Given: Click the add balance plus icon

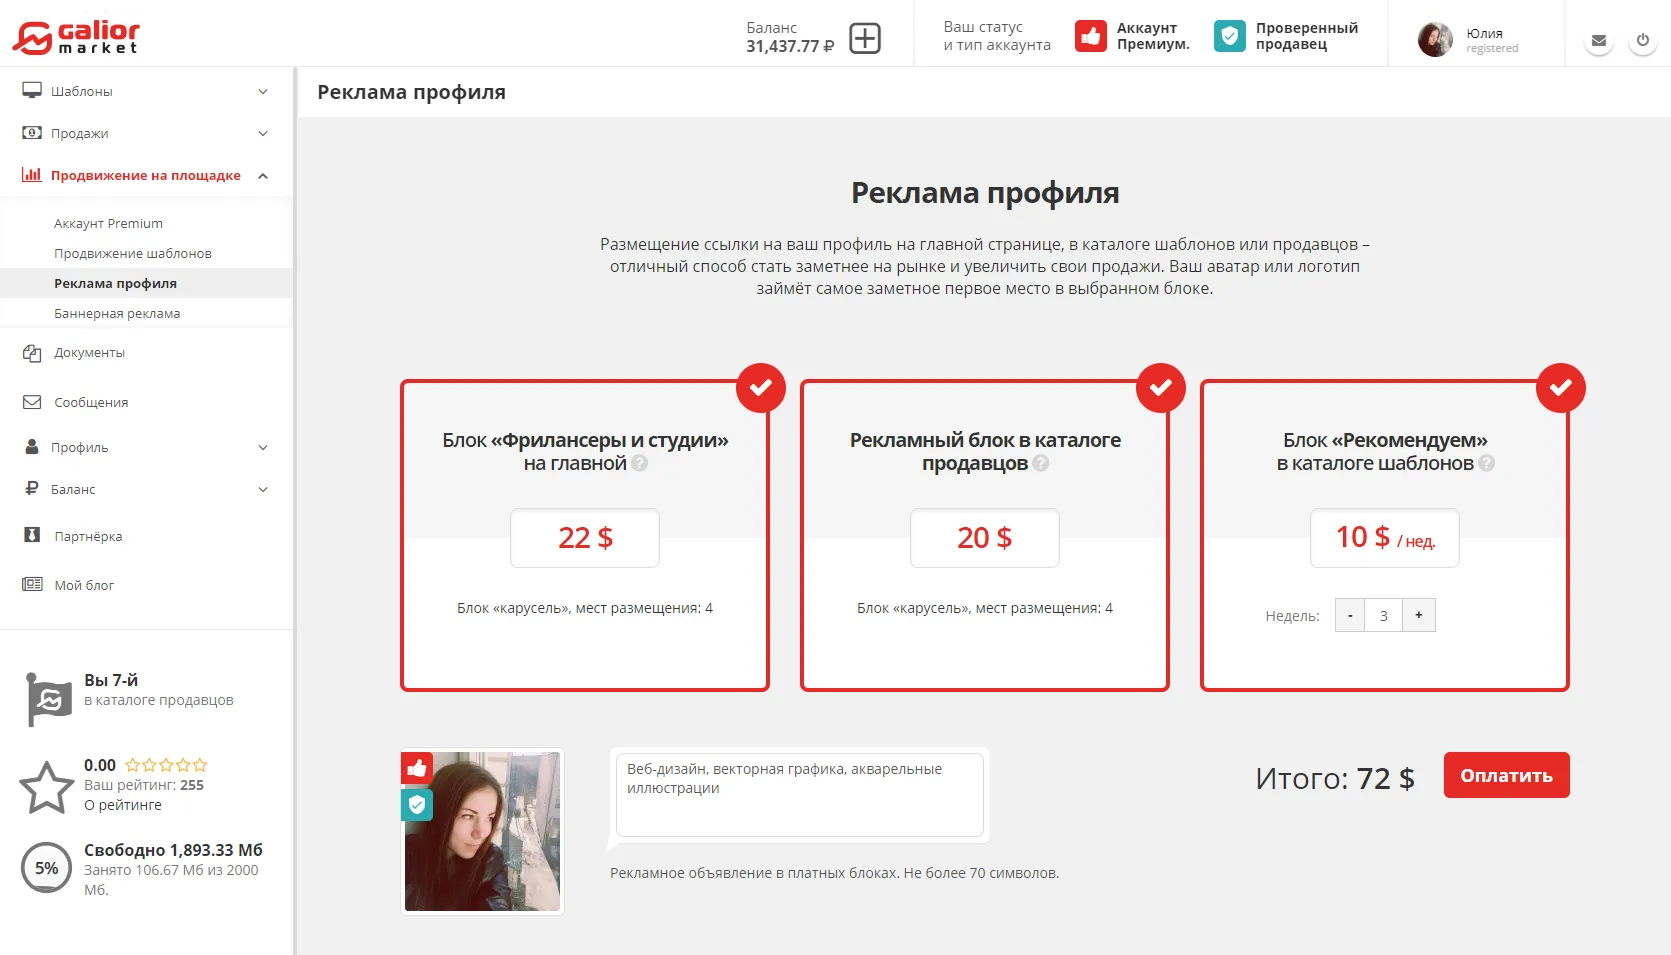Looking at the screenshot, I should coord(864,38).
